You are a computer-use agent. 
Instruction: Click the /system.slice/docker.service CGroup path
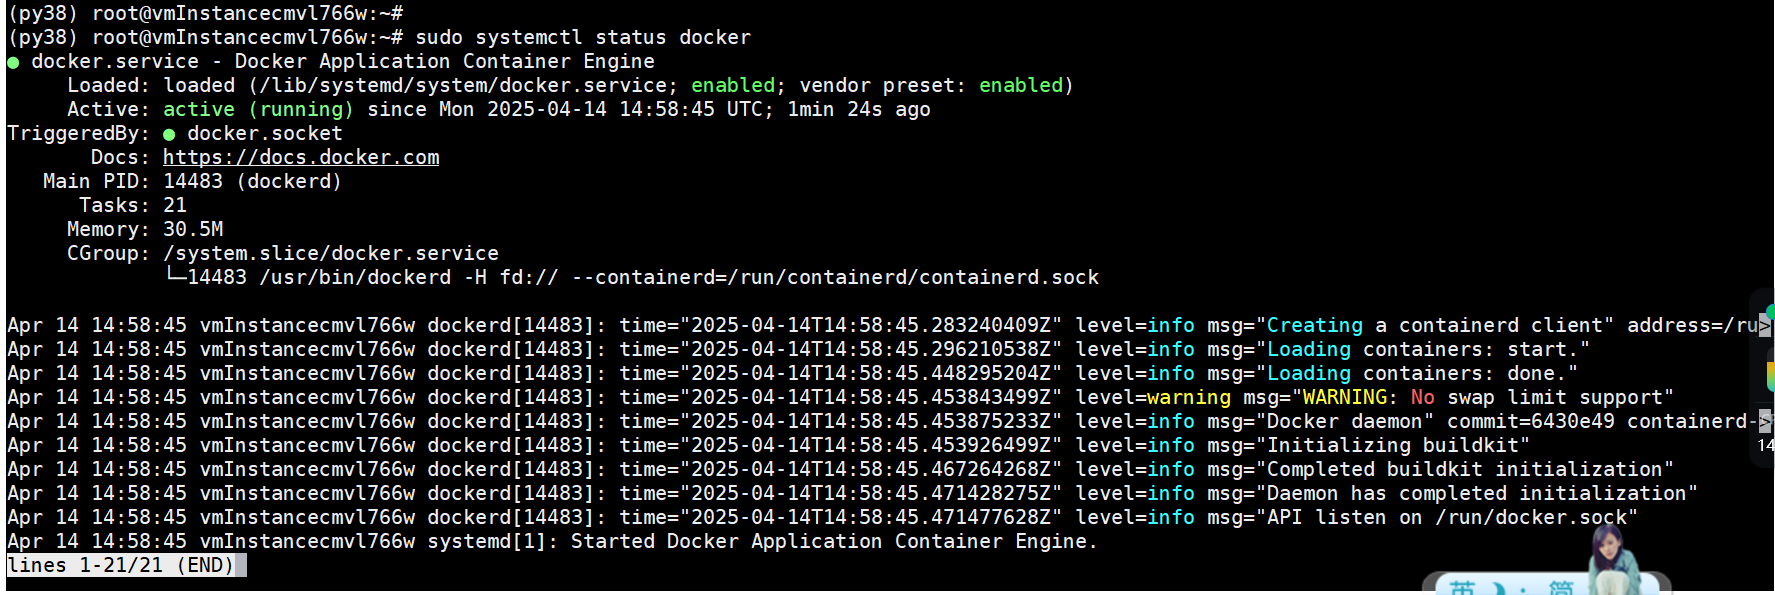click(331, 254)
